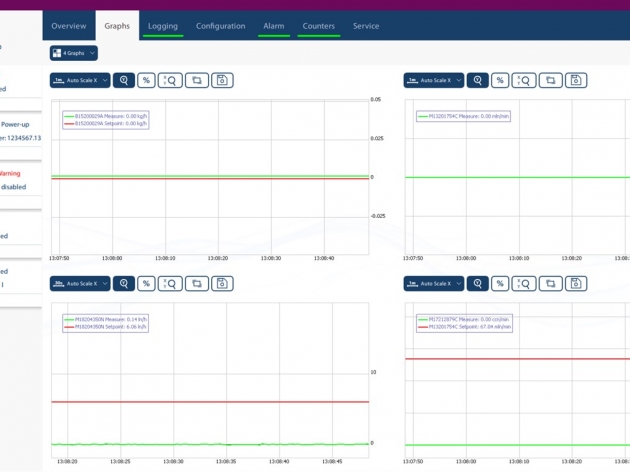Click the vertical zoom icon on the top-right graph
This screenshot has width=630, height=472.
pyautogui.click(x=524, y=80)
